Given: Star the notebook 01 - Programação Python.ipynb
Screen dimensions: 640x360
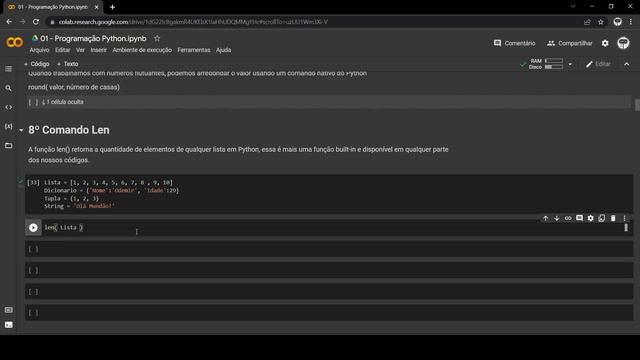Looking at the screenshot, I should click(x=157, y=38).
